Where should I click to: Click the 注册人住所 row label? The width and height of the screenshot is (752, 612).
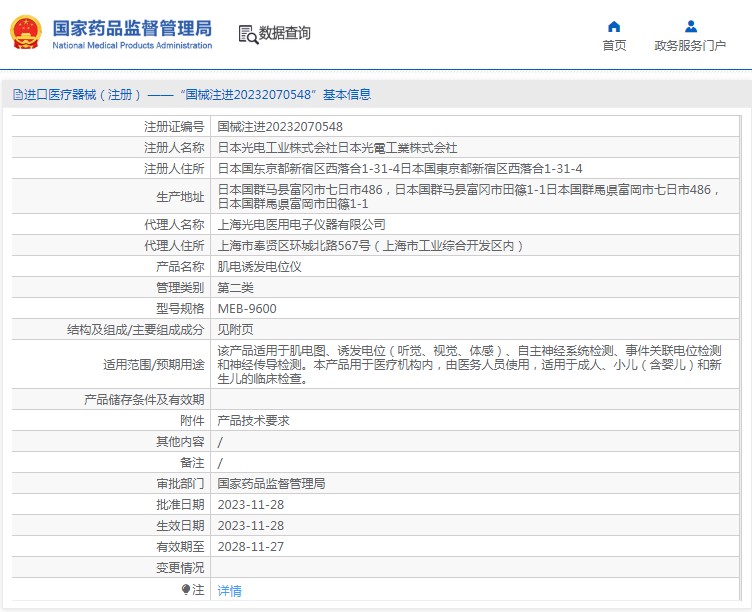[x=174, y=169]
